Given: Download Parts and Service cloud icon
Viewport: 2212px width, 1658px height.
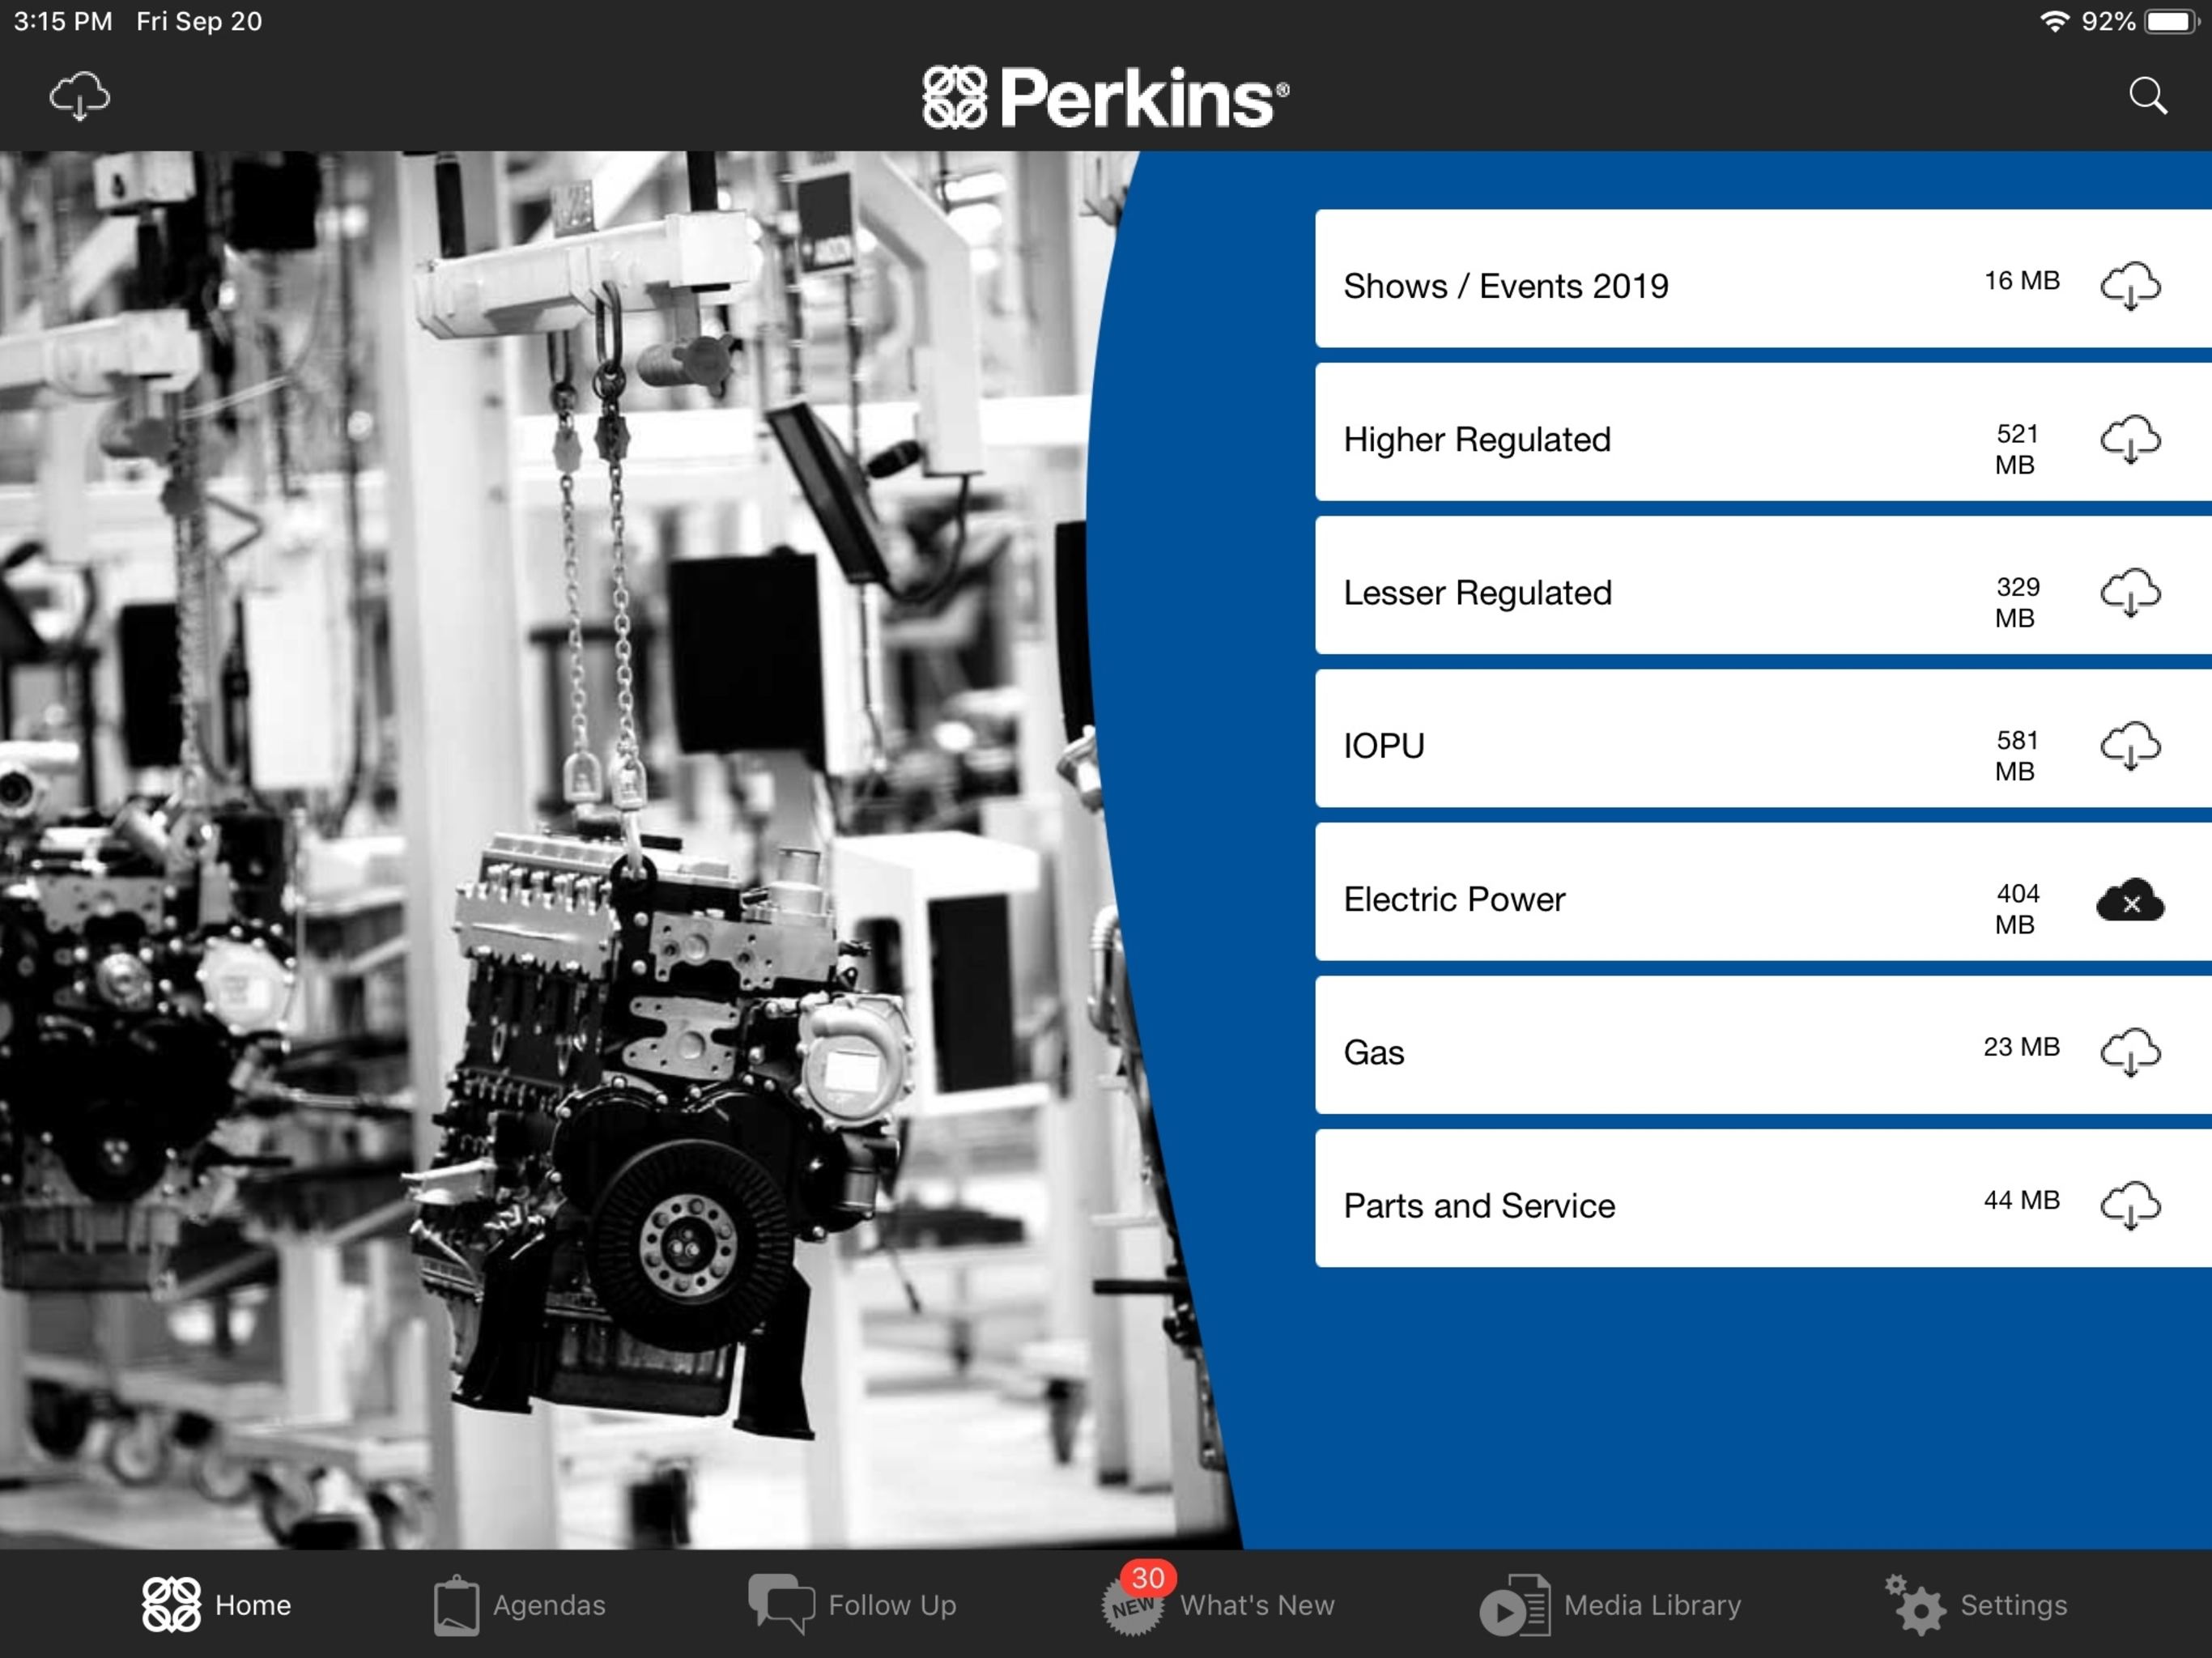Looking at the screenshot, I should pyautogui.click(x=2130, y=1205).
